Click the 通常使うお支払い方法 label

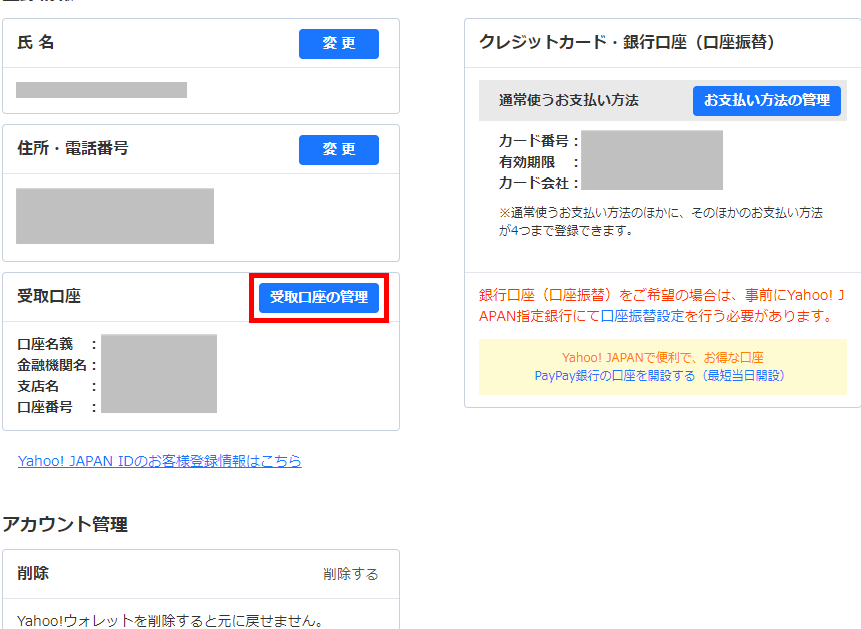(568, 101)
